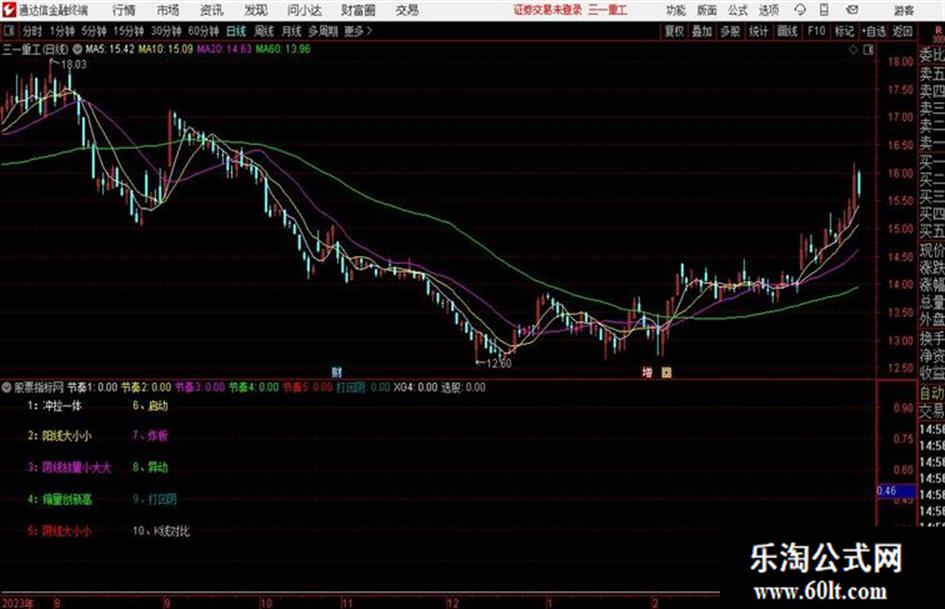The width and height of the screenshot is (945, 609).
Task: Click the 财 marker on the chart baseline
Action: pyautogui.click(x=337, y=372)
